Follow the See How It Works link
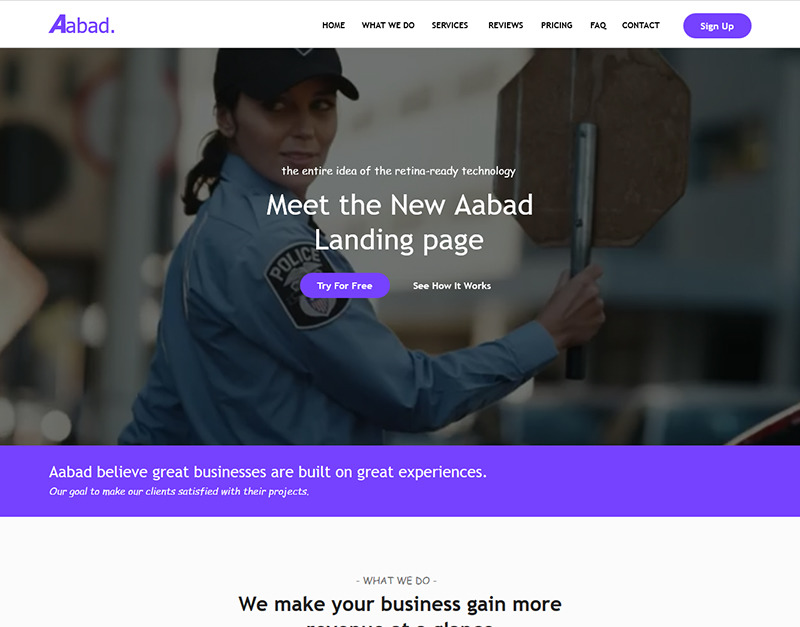The height and width of the screenshot is (627, 800). (452, 286)
